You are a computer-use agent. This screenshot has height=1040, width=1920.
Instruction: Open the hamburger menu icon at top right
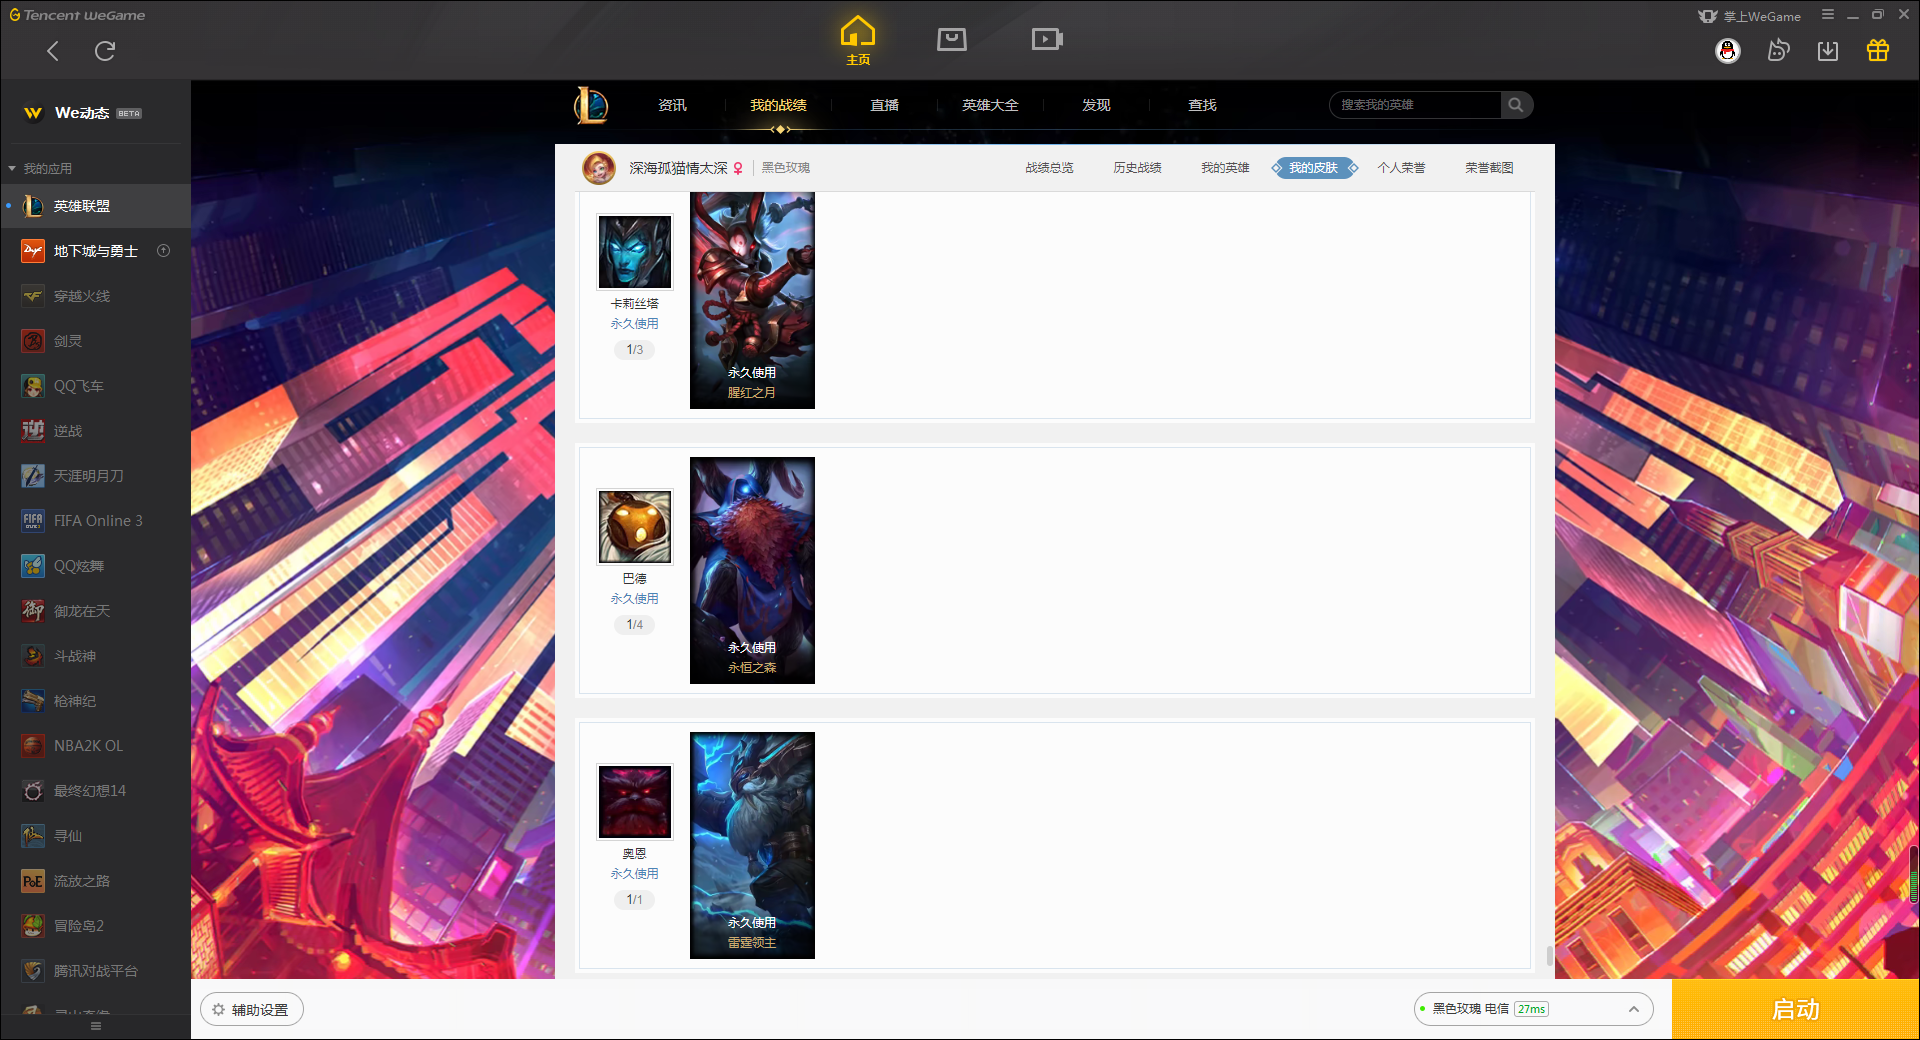click(x=1828, y=15)
